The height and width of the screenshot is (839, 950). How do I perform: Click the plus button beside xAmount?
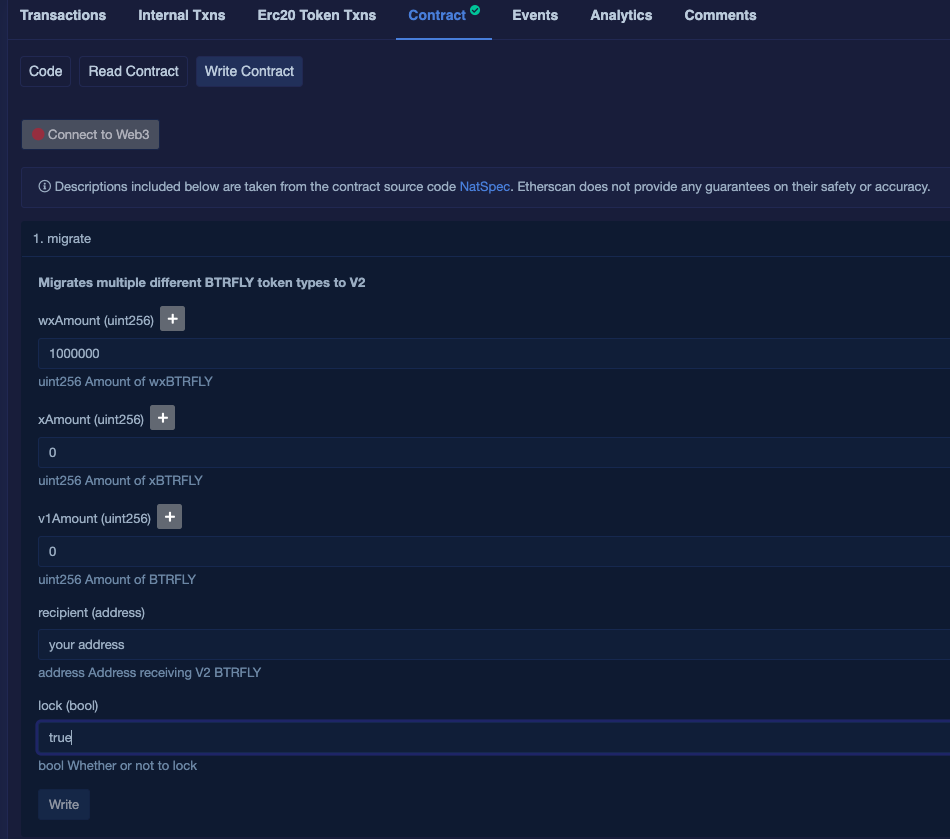click(x=162, y=418)
